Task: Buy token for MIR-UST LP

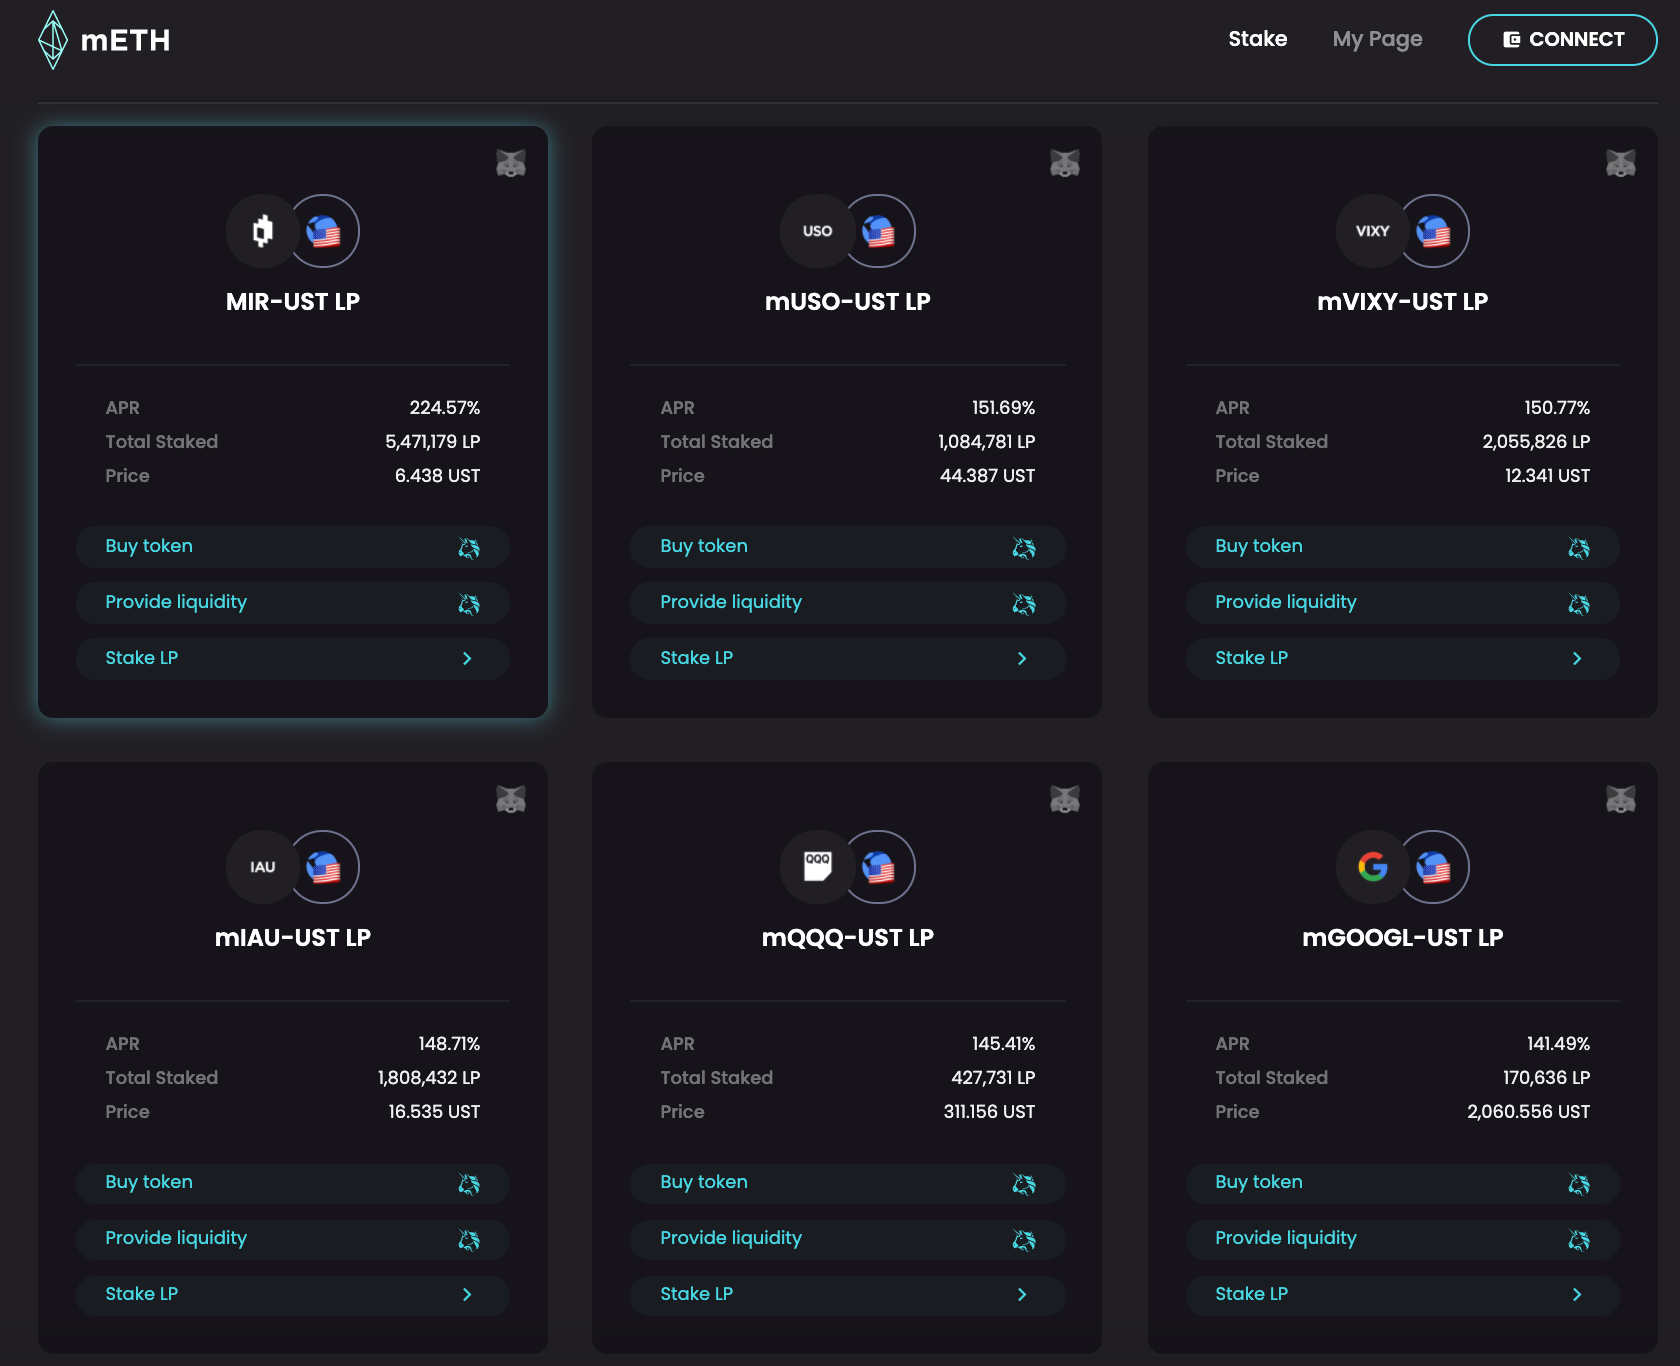Action: (x=293, y=547)
